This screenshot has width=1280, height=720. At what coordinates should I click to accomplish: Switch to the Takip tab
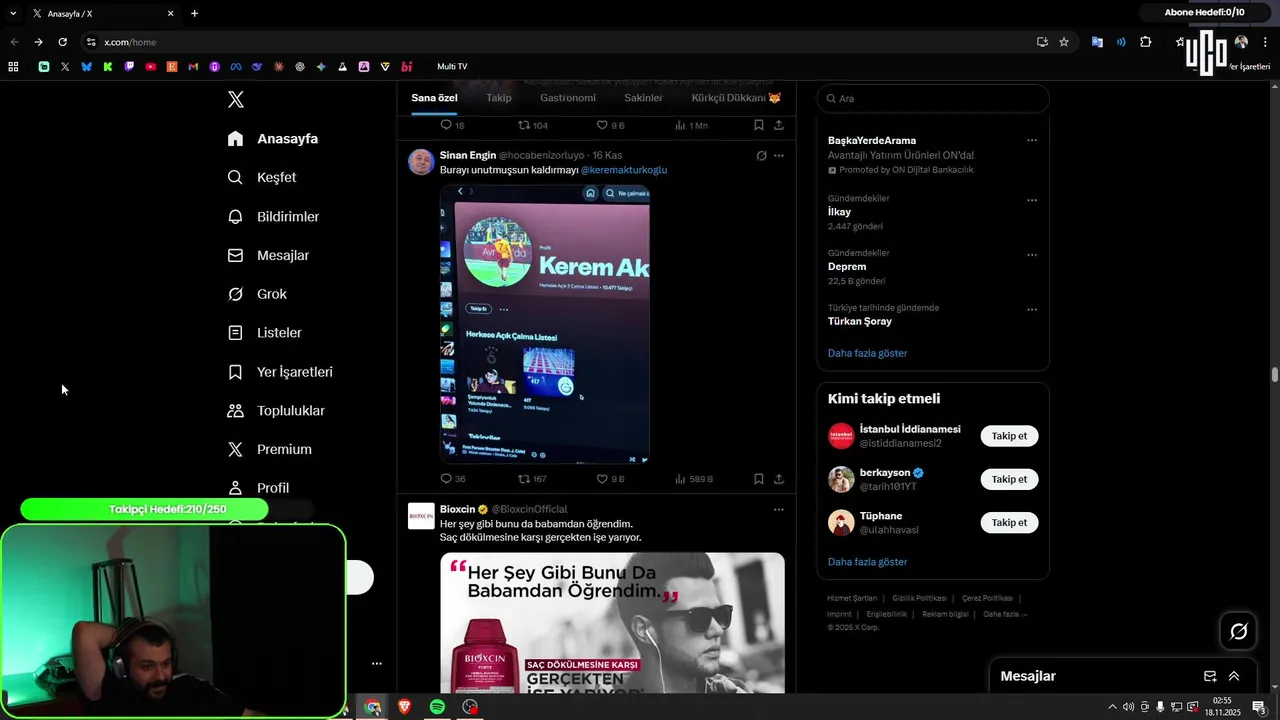point(498,98)
